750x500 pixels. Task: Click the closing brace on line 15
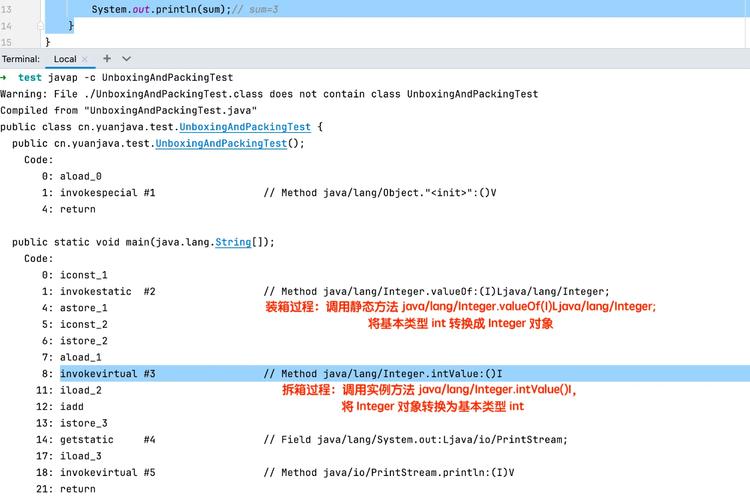point(47,42)
